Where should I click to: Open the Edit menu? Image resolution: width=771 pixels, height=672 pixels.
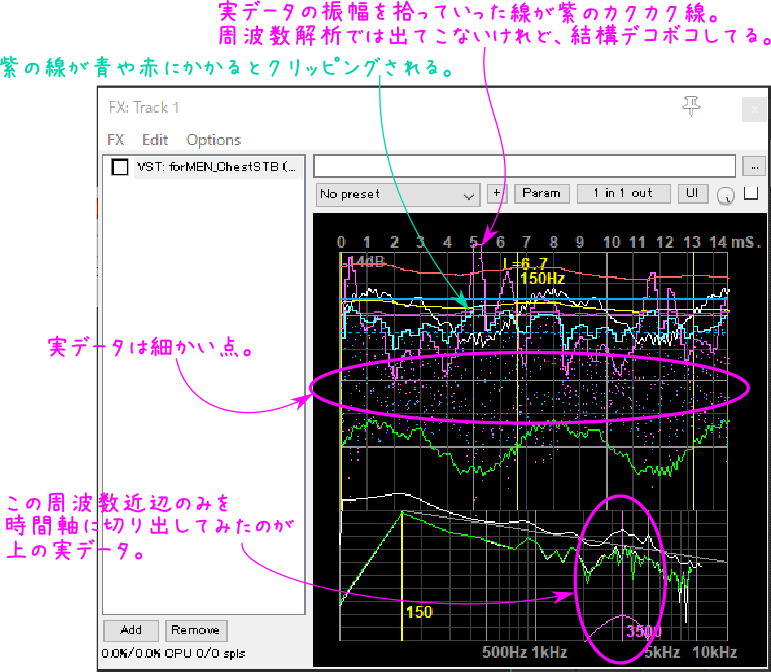pos(155,140)
